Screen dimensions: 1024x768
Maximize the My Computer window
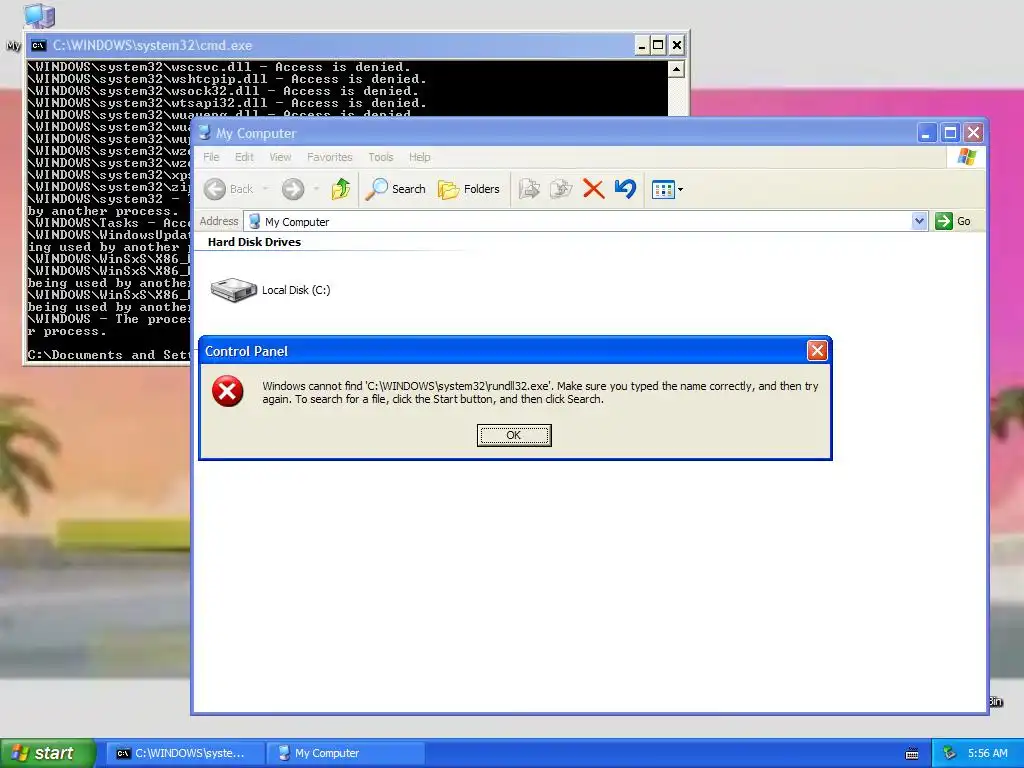(x=950, y=133)
